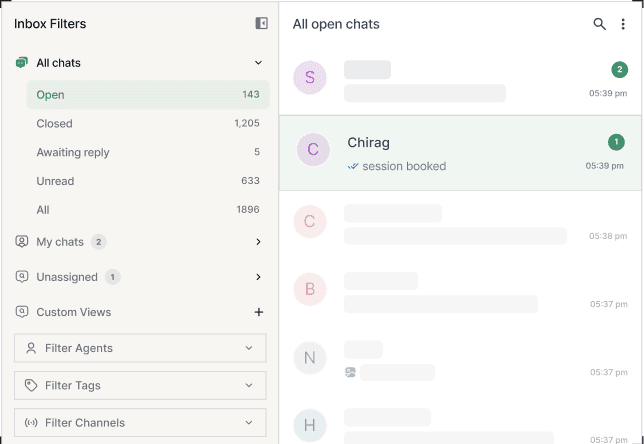644x444 pixels.
Task: Collapse the All chats section
Action: pyautogui.click(x=259, y=63)
